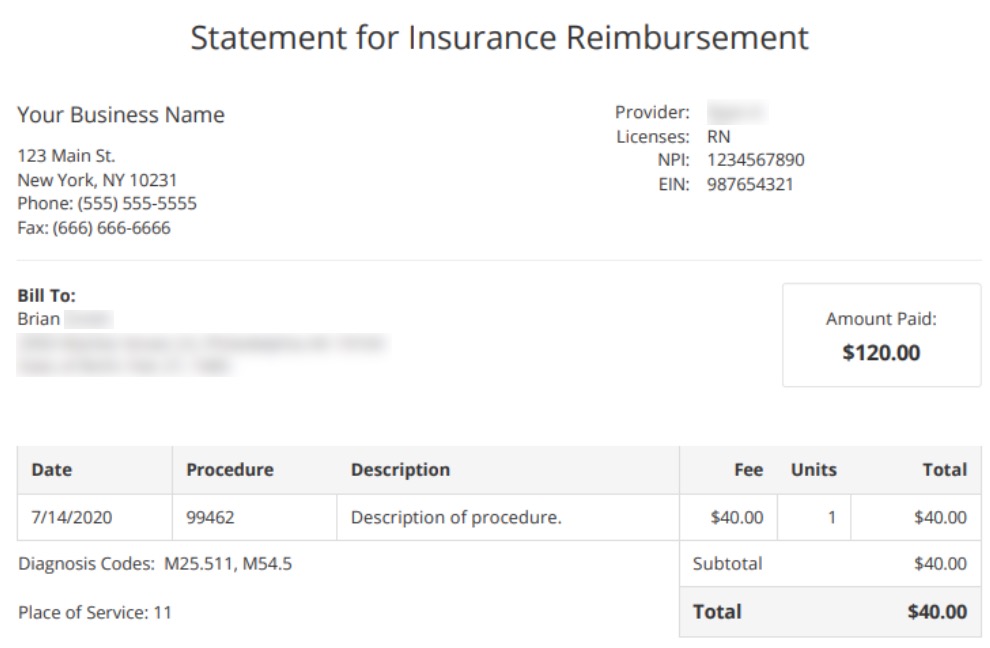Click the RN license value
990x648 pixels.
pyautogui.click(x=719, y=136)
